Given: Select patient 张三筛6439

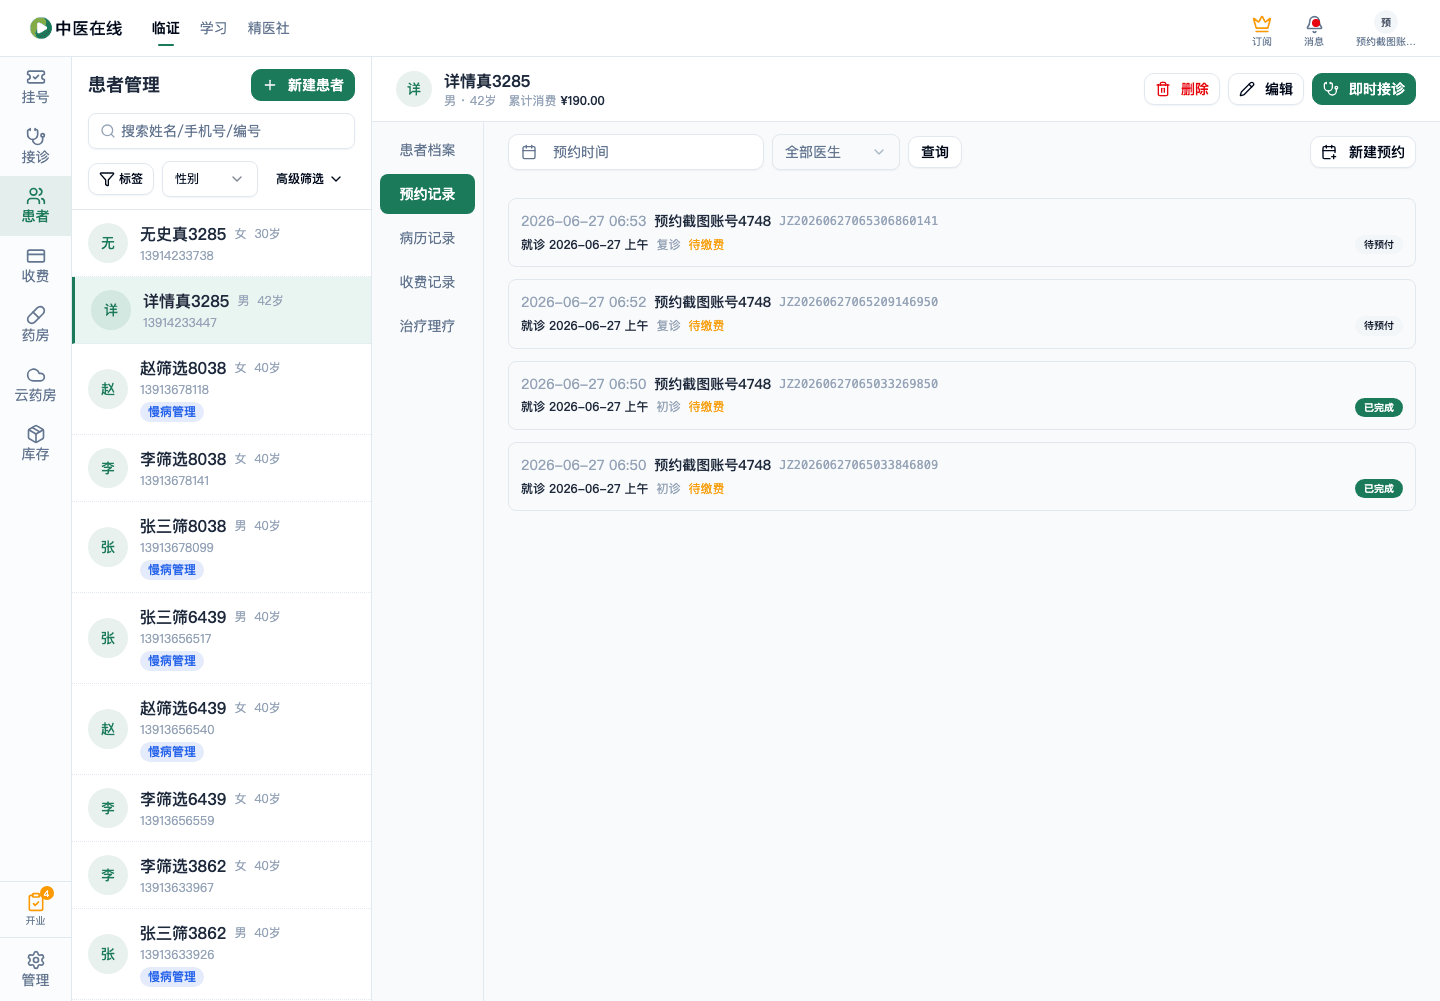Looking at the screenshot, I should 222,638.
